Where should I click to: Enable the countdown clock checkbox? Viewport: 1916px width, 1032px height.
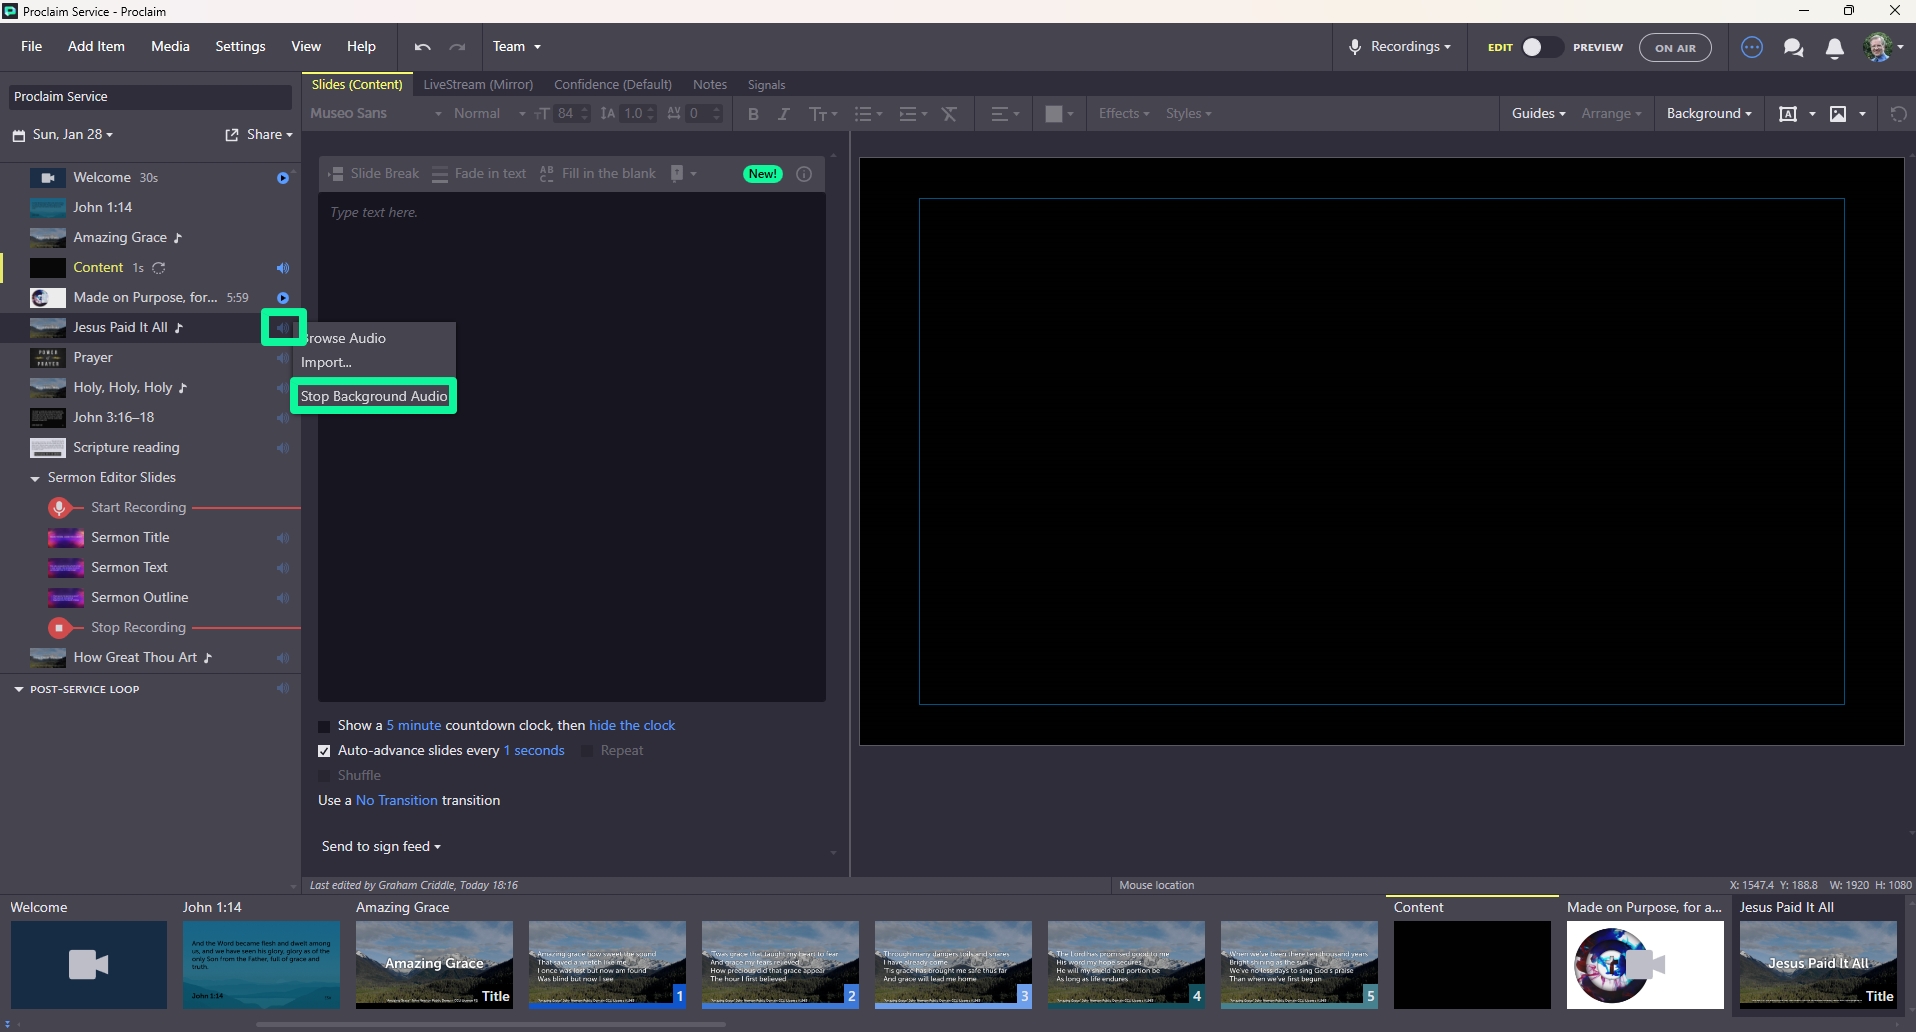pos(324,726)
